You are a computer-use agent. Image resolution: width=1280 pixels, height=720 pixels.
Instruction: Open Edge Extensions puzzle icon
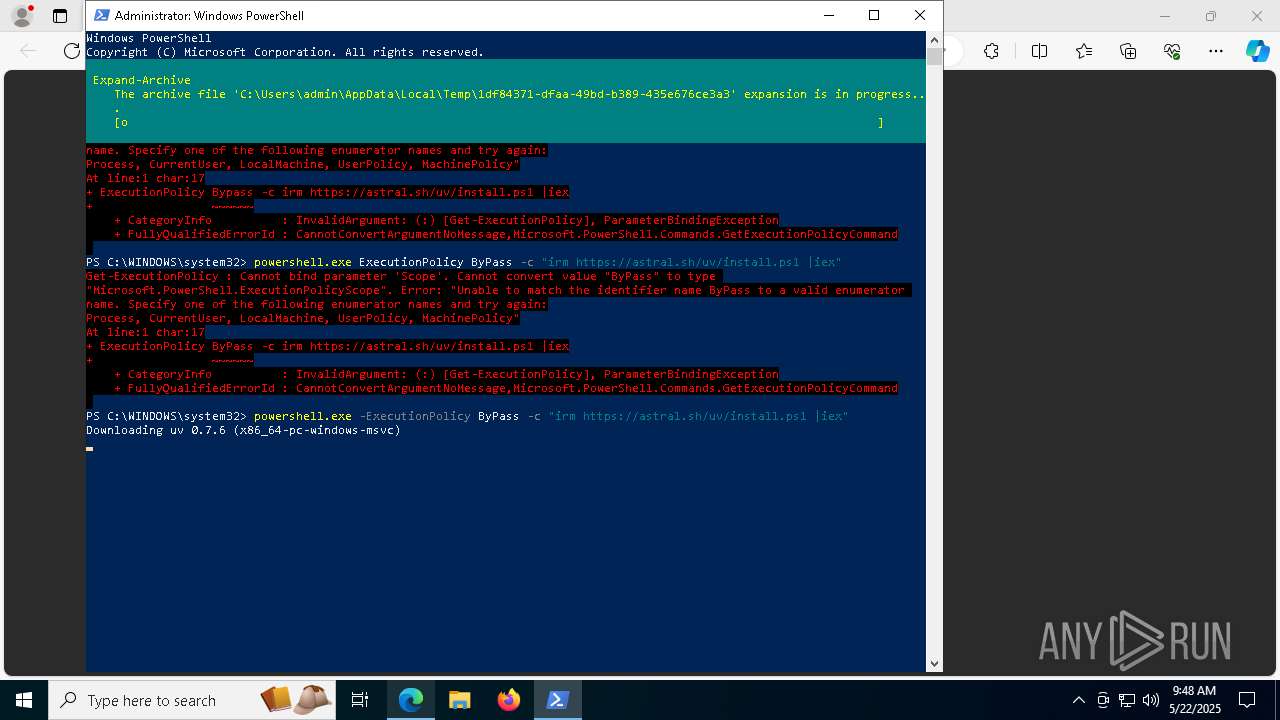[991, 51]
